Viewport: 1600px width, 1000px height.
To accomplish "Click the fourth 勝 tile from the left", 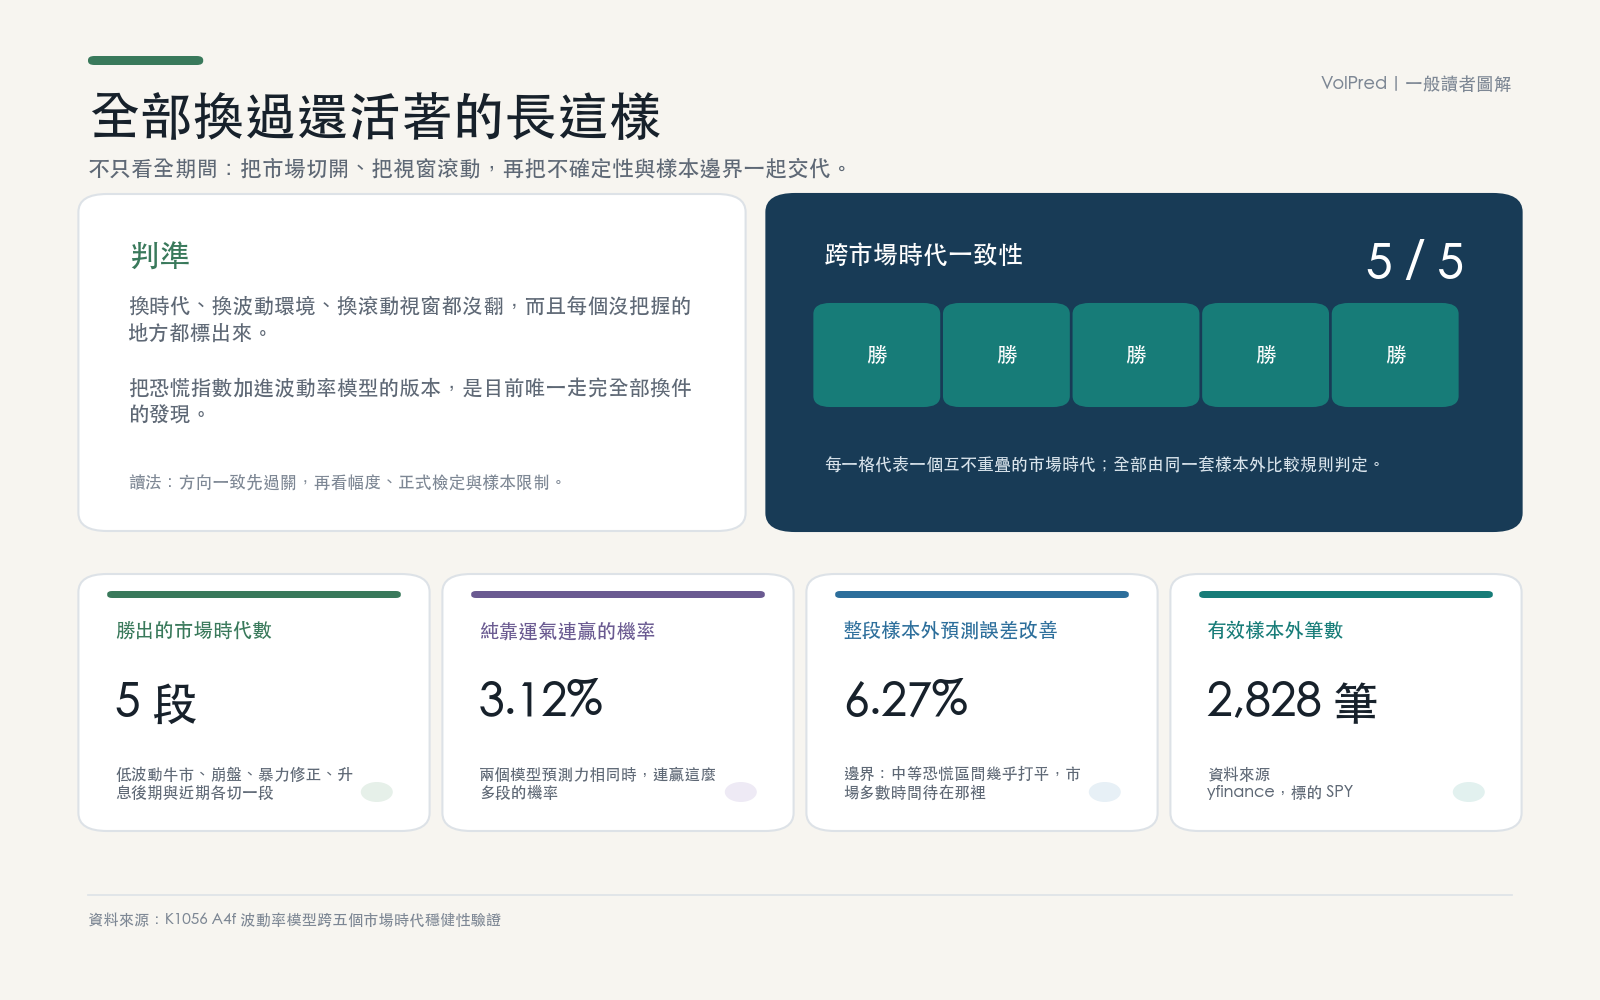I will click(x=1265, y=355).
